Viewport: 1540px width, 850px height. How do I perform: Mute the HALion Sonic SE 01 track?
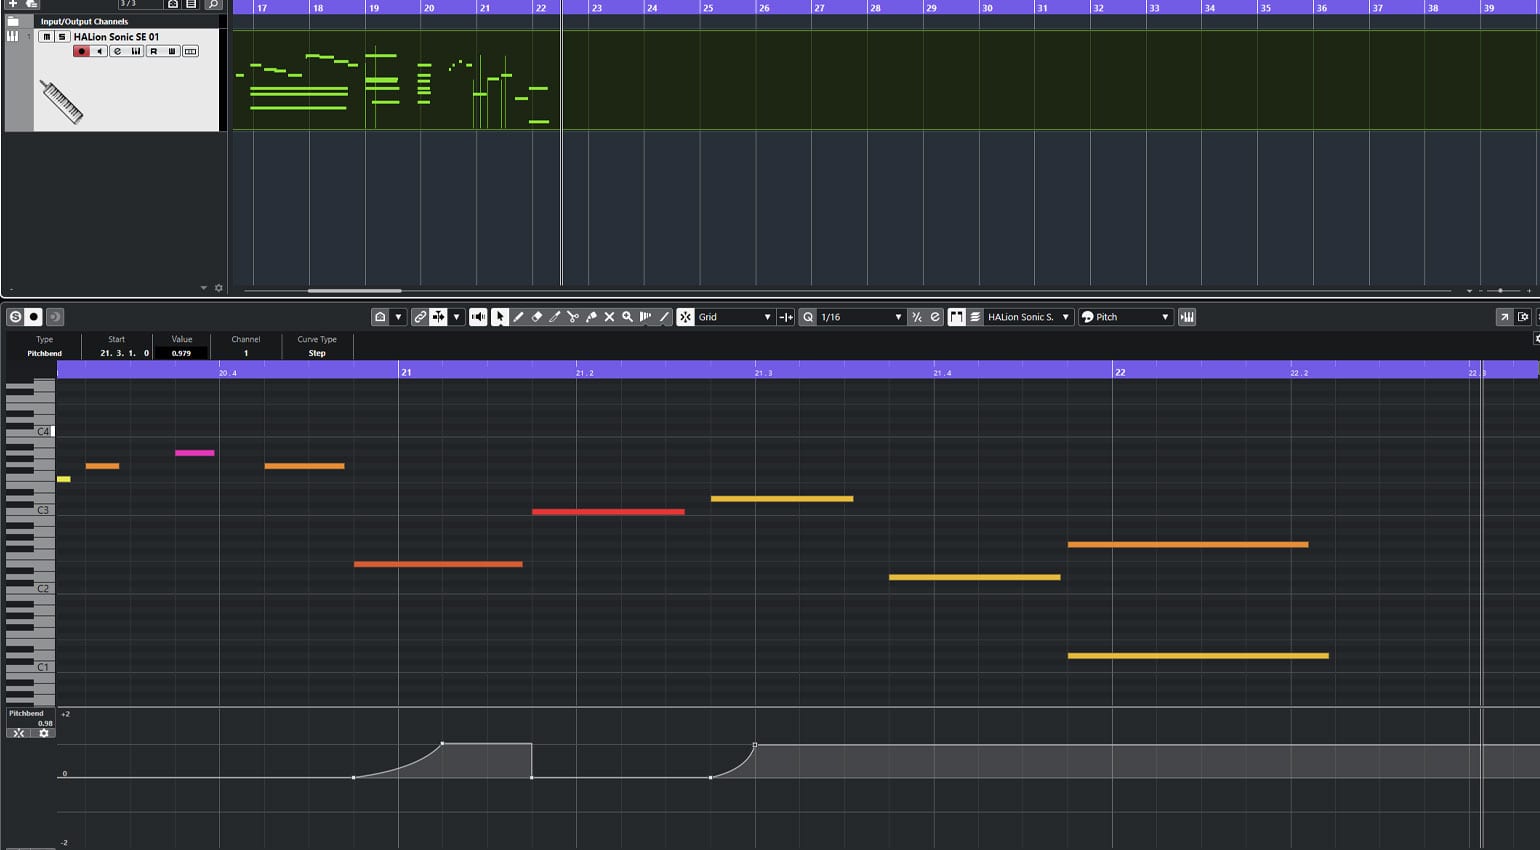pos(46,37)
